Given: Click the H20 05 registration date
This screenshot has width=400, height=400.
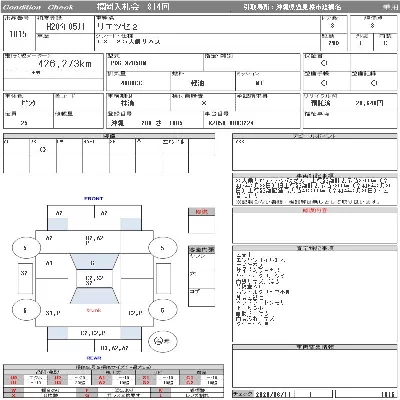Looking at the screenshot, I should coord(65,26).
